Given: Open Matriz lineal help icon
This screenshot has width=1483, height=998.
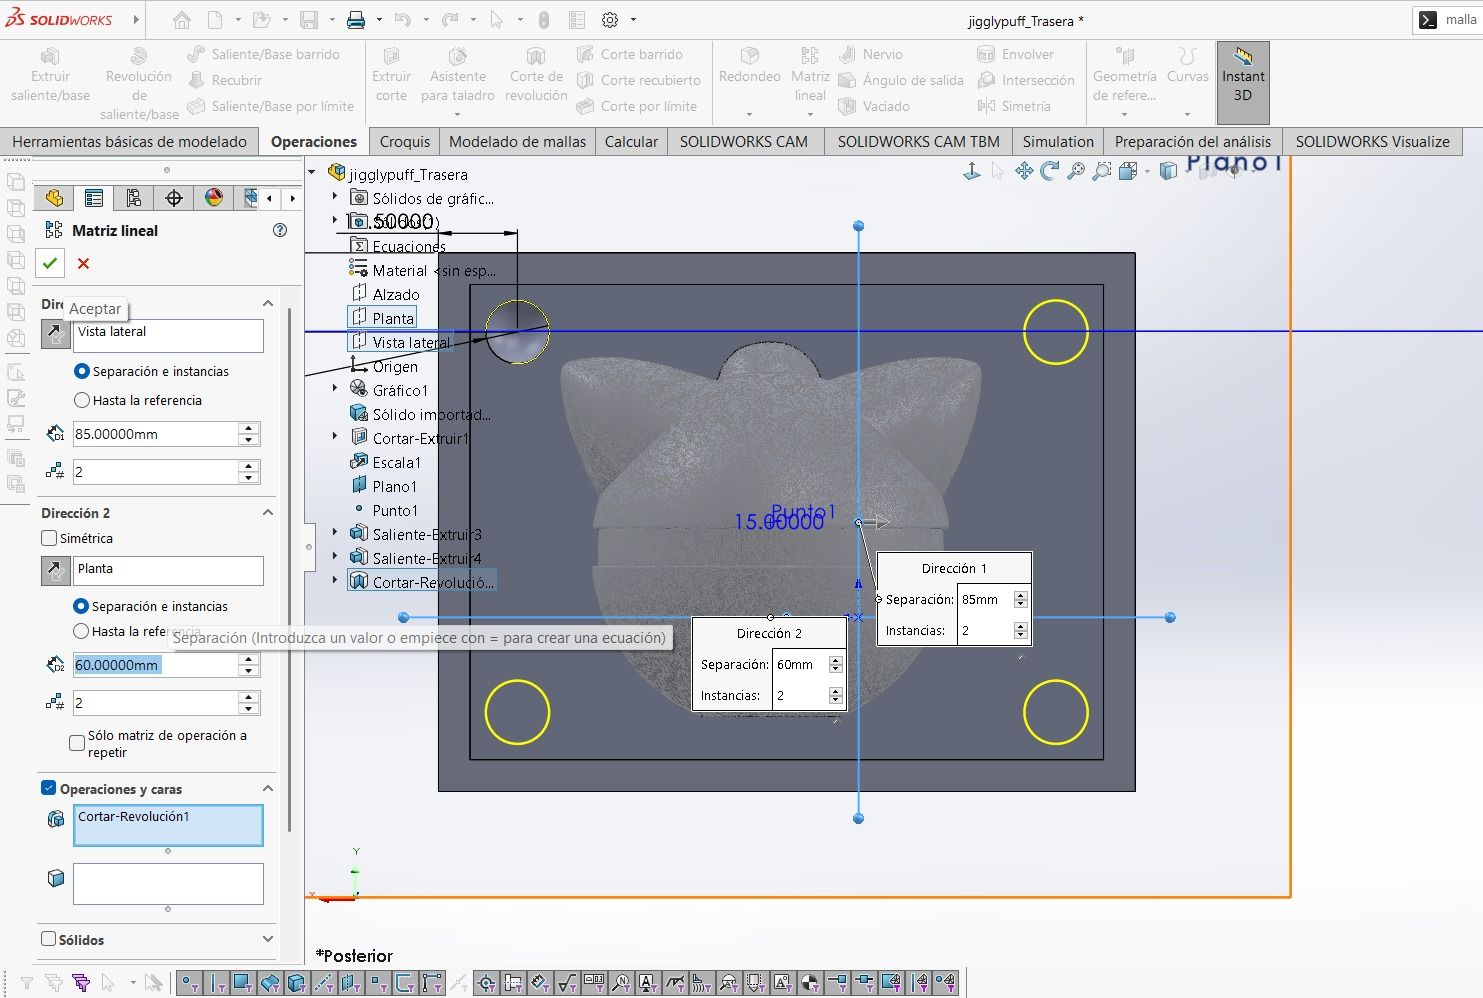Looking at the screenshot, I should tap(280, 230).
